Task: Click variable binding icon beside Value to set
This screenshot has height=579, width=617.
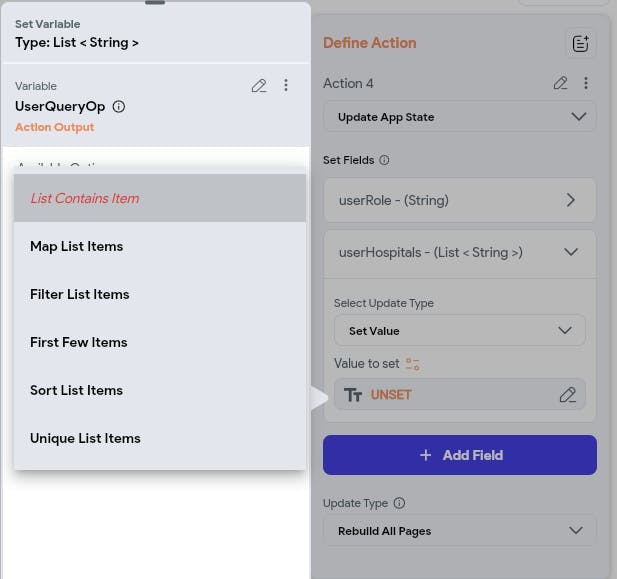Action: pos(412,364)
